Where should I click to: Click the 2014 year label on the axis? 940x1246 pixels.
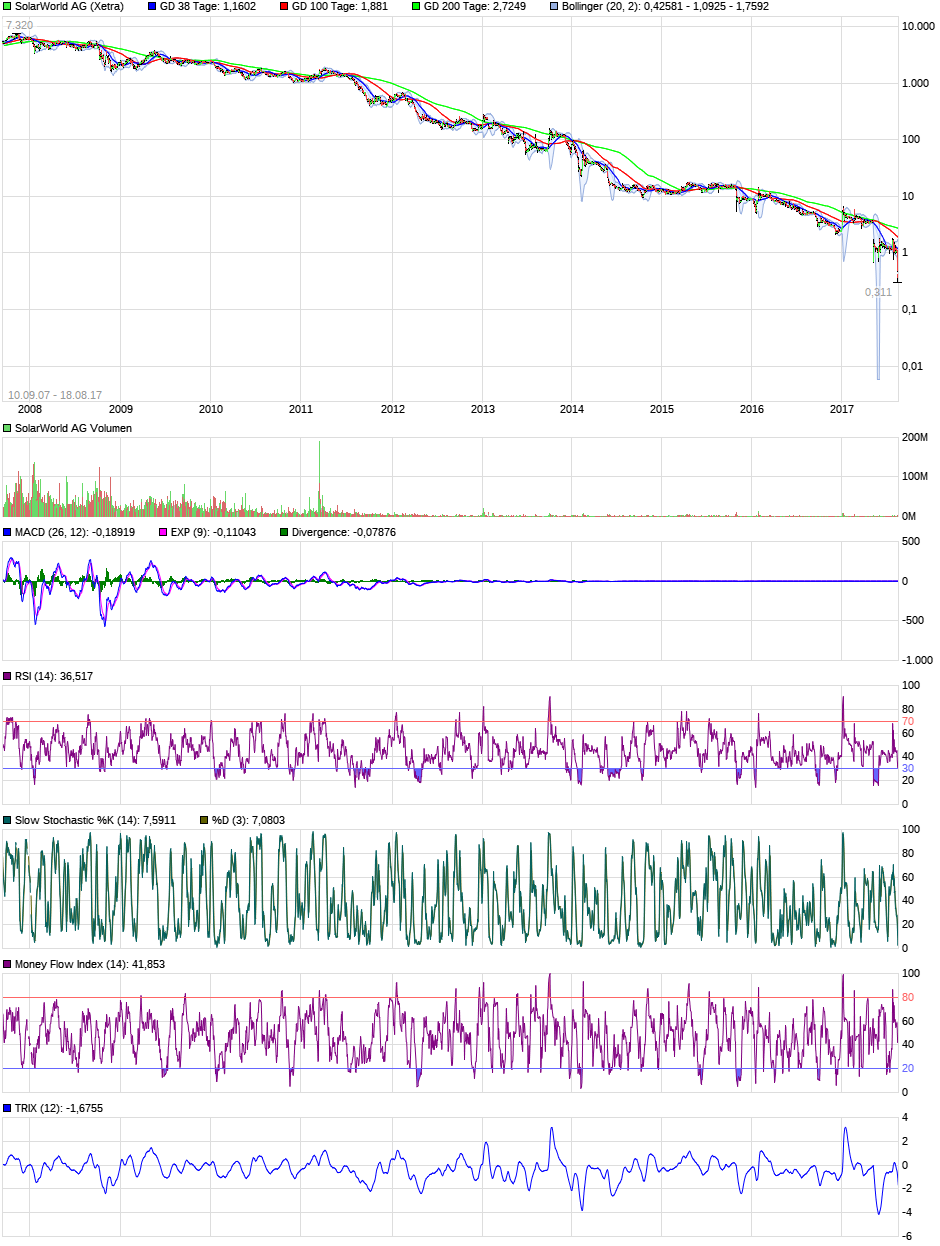[571, 408]
